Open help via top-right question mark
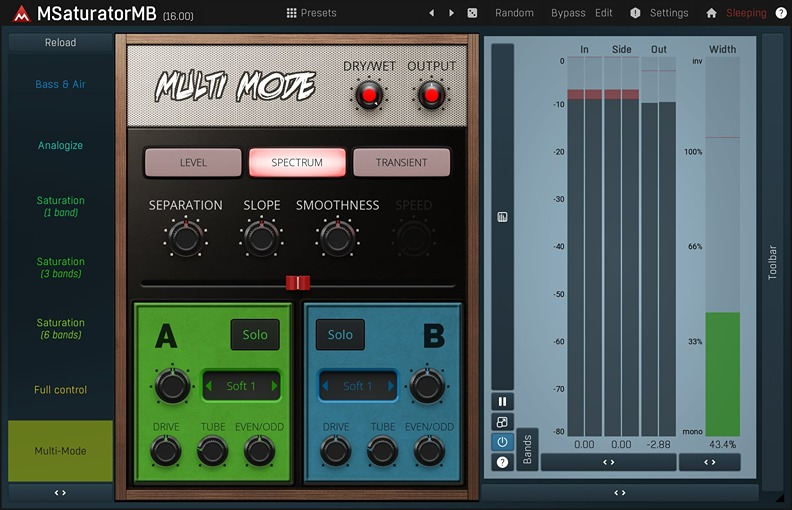Image resolution: width=792 pixels, height=510 pixels. coord(781,13)
